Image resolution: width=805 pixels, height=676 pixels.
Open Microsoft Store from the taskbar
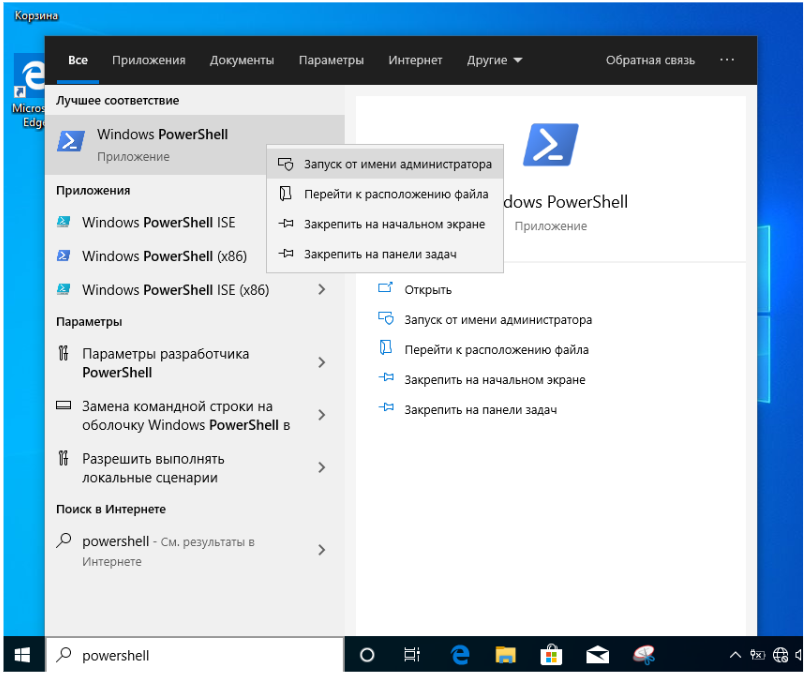pyautogui.click(x=552, y=655)
